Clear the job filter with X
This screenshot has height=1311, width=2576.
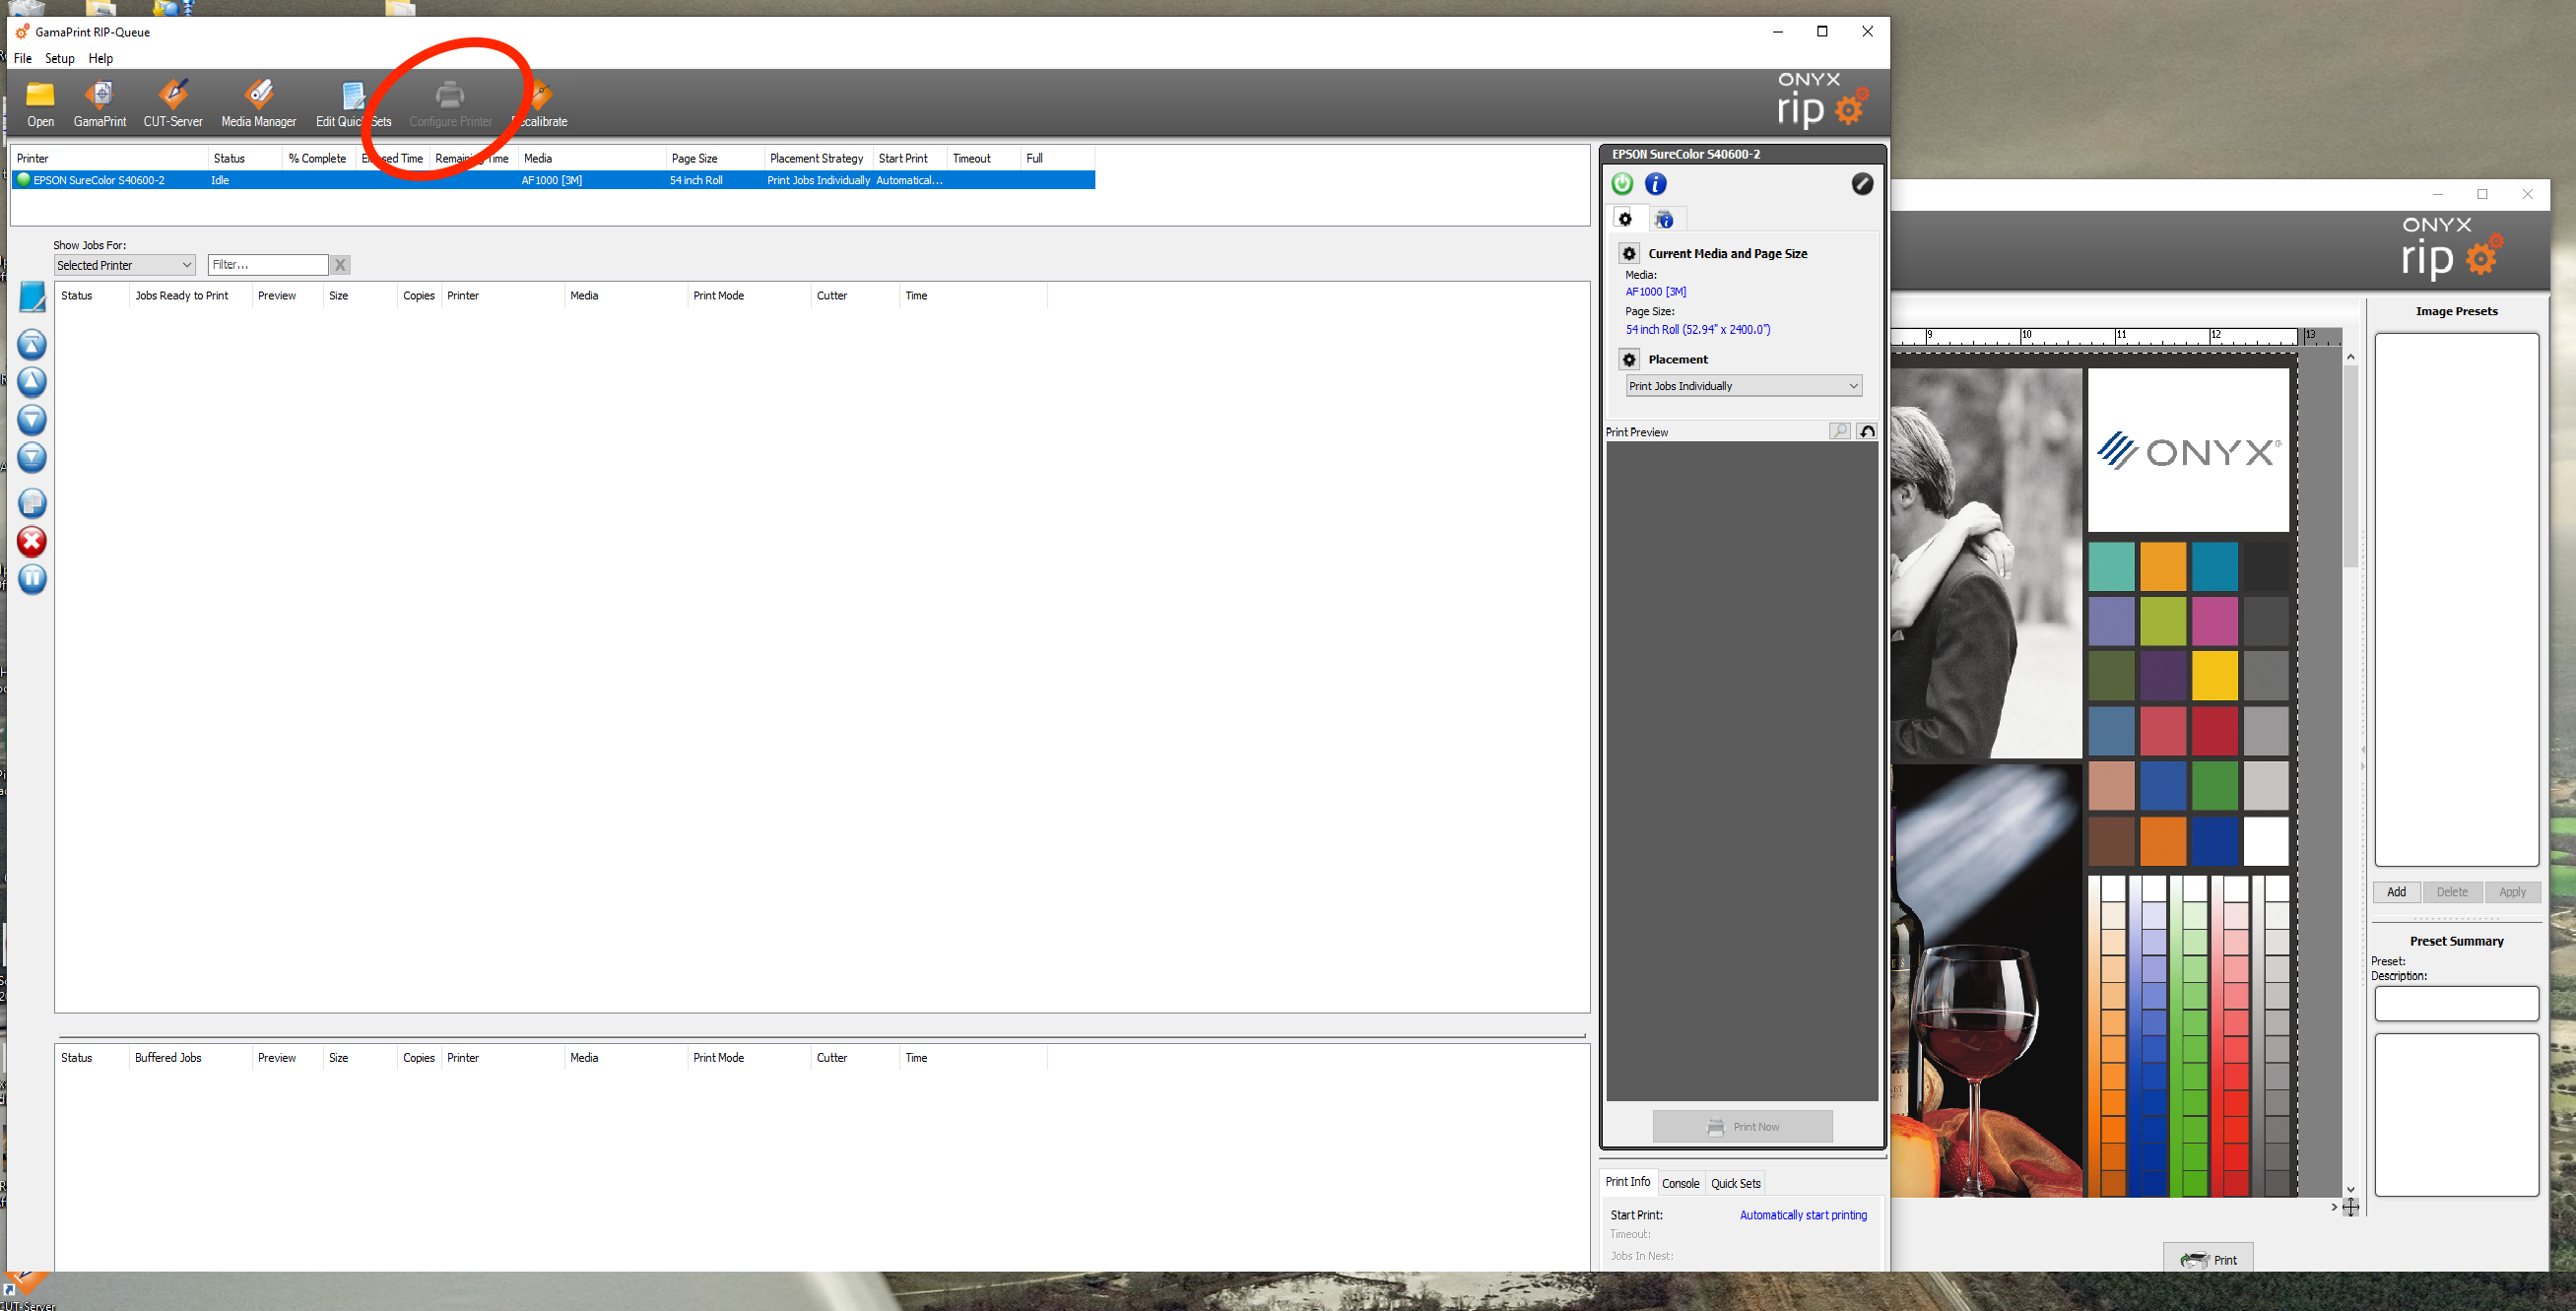[340, 265]
